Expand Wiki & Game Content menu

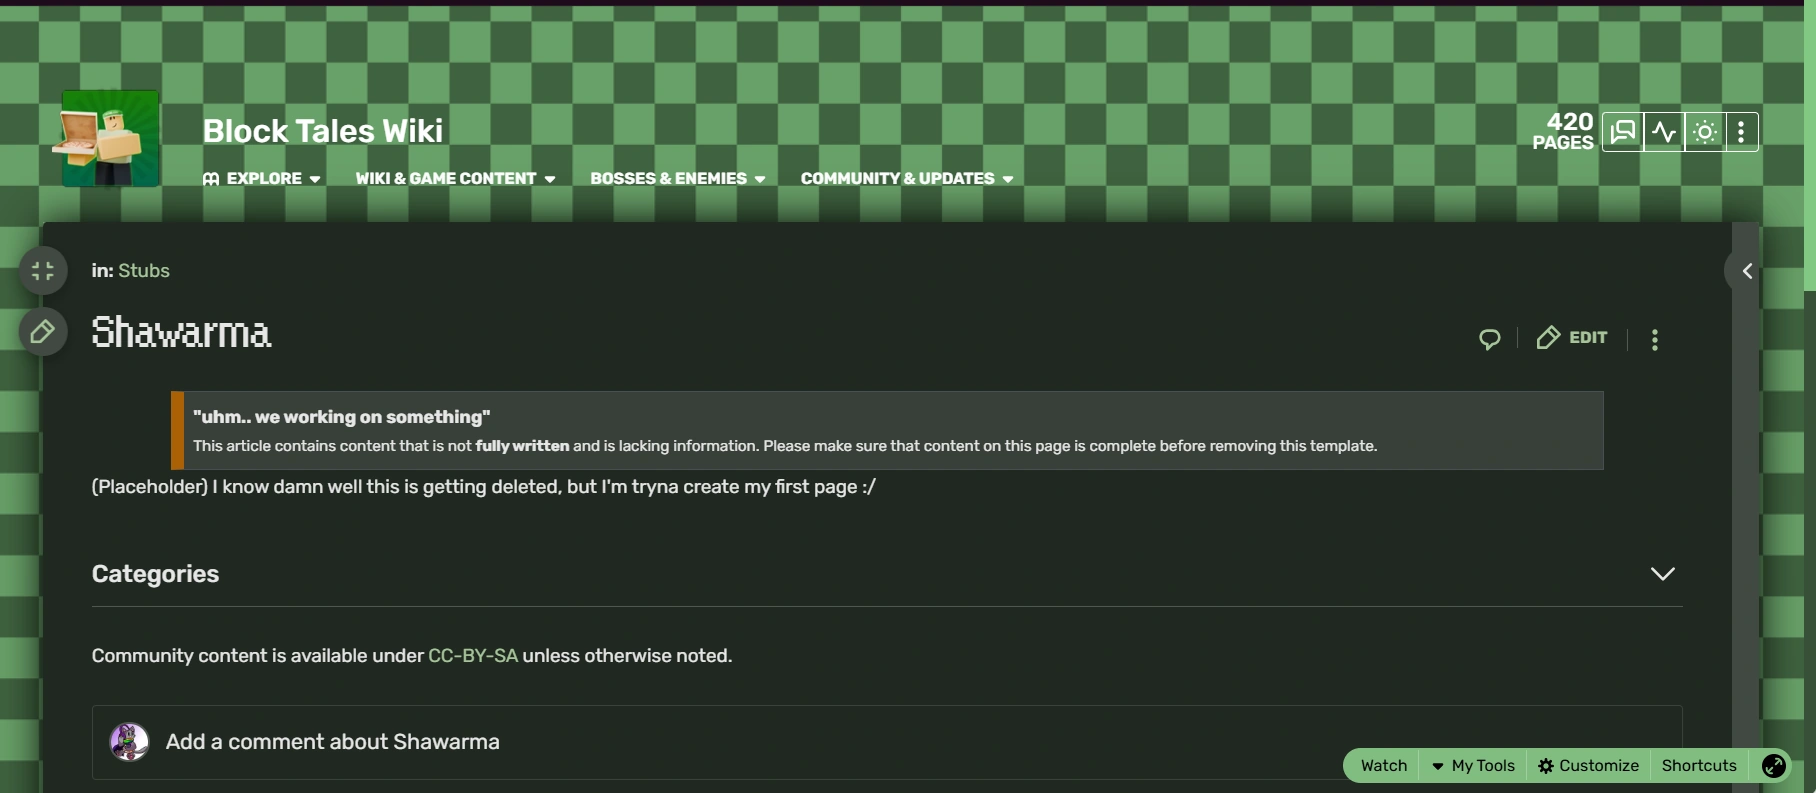click(455, 179)
